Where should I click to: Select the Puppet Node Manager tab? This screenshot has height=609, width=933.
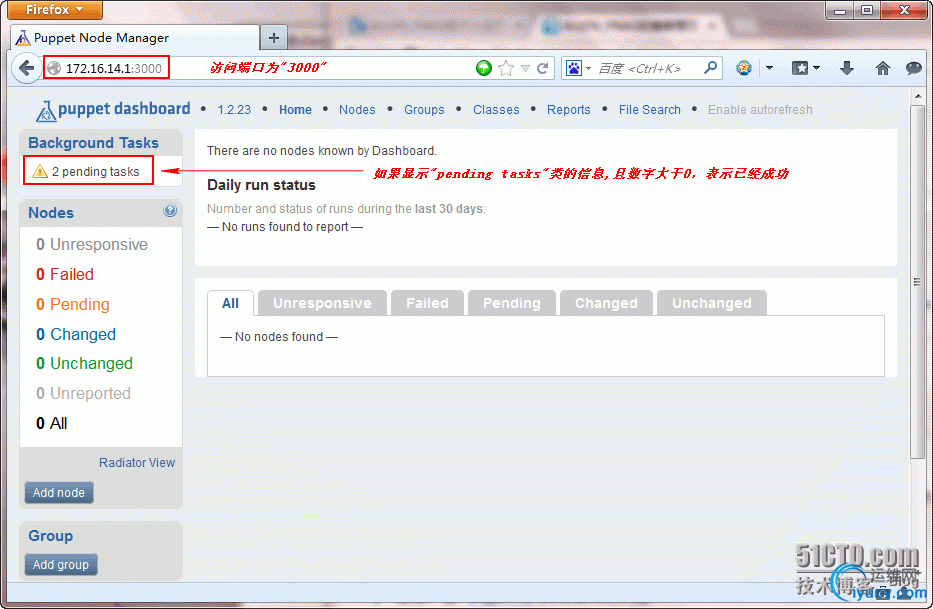pyautogui.click(x=135, y=38)
